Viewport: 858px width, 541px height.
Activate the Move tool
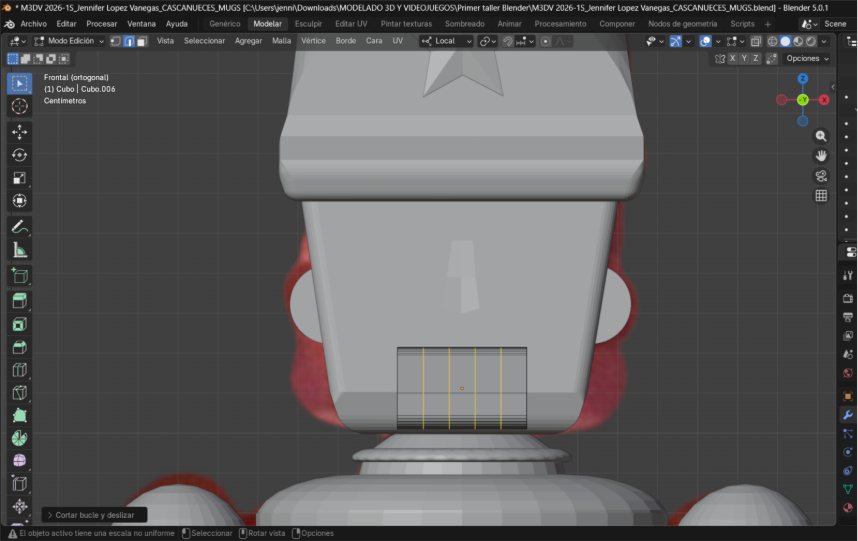(x=19, y=131)
